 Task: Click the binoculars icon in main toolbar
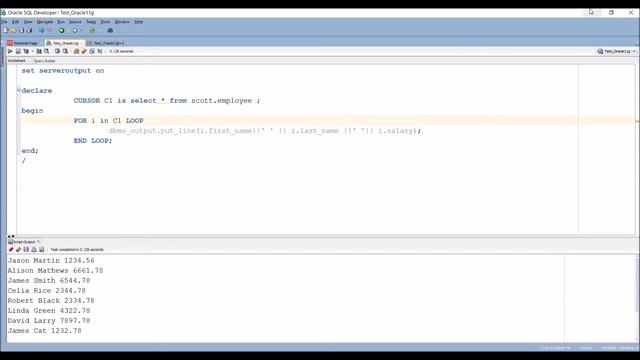click(110, 30)
